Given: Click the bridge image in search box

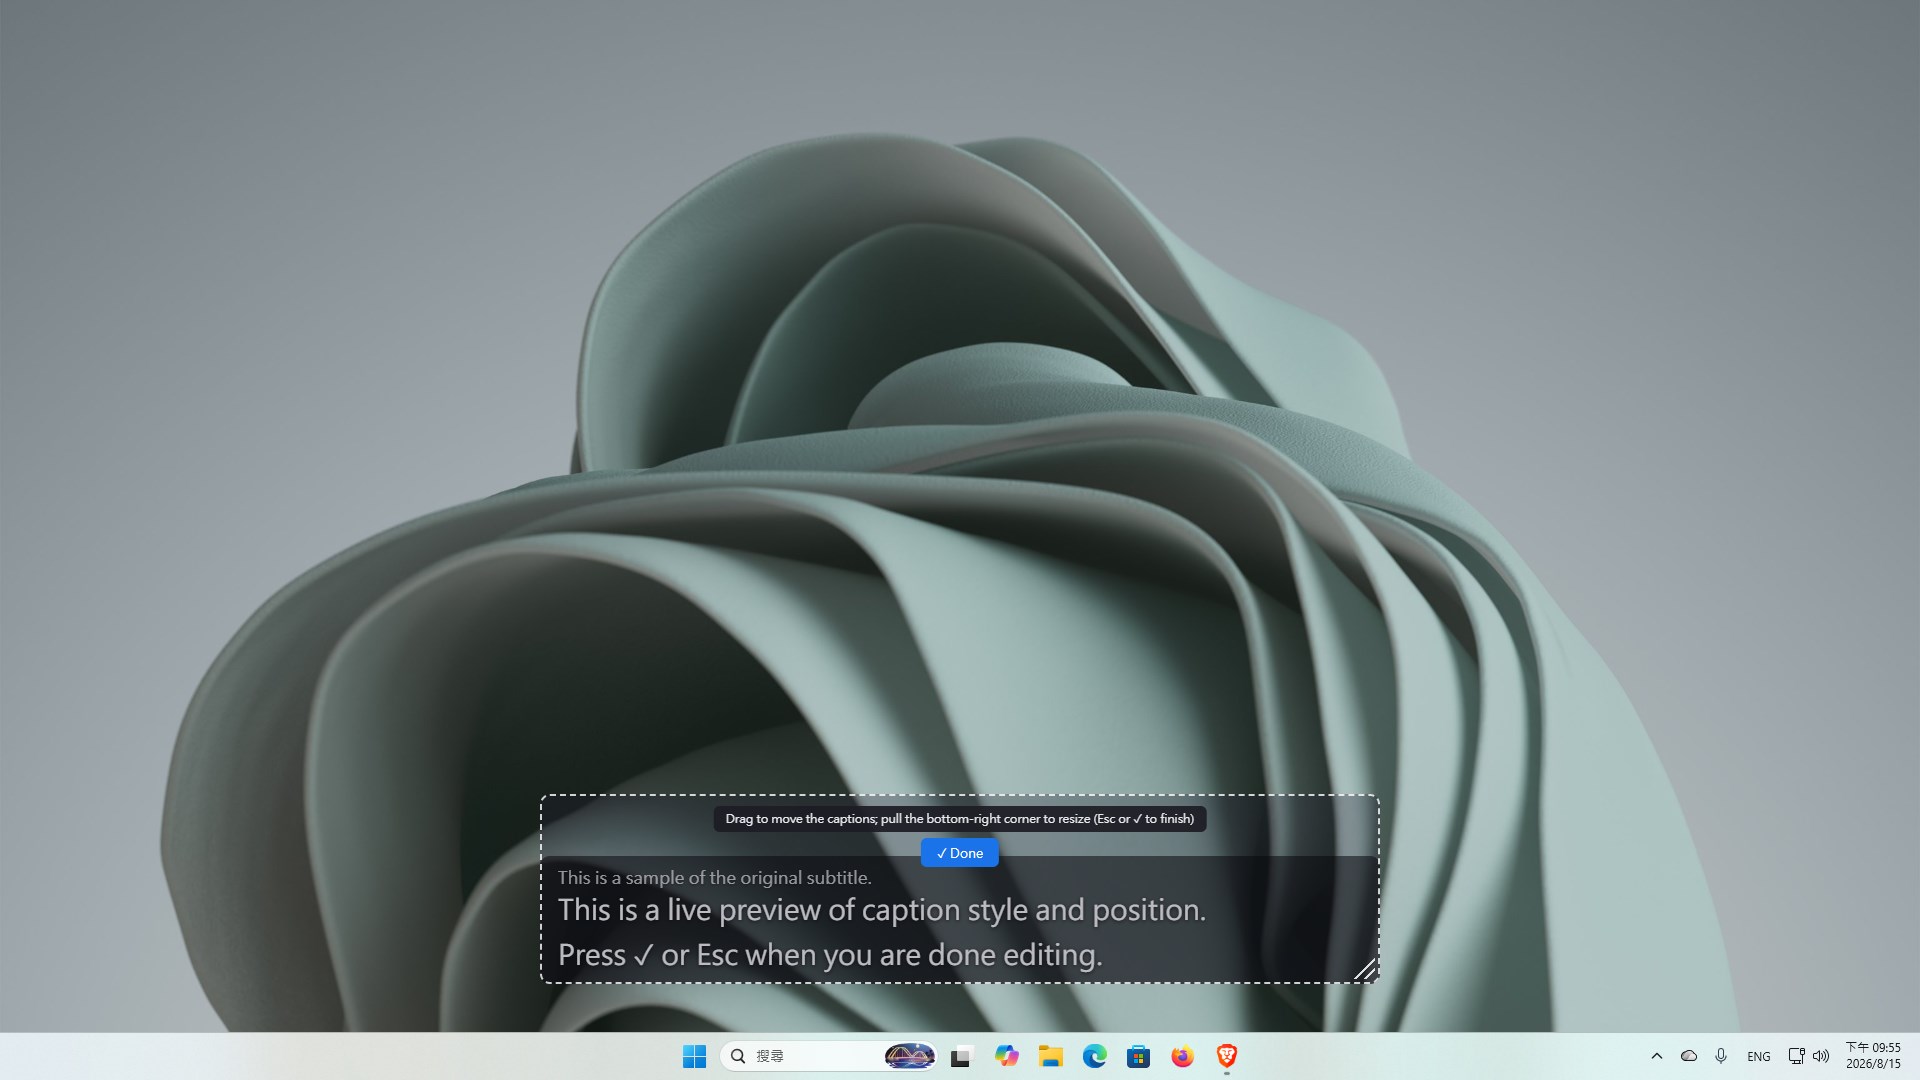Looking at the screenshot, I should 909,1056.
